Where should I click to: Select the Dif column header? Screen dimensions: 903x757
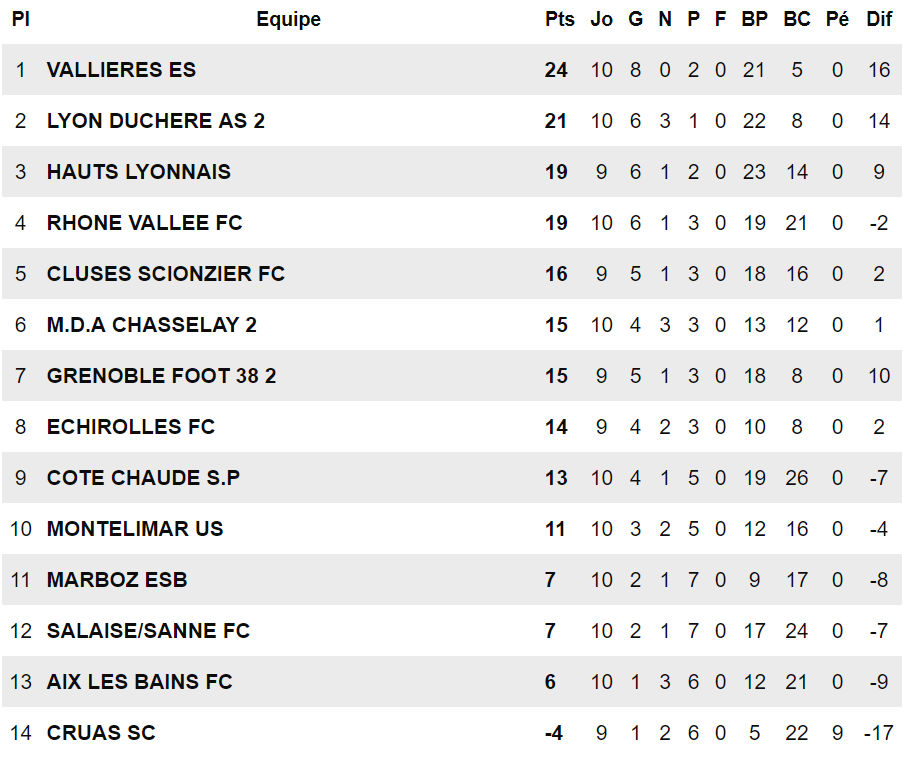coord(879,19)
